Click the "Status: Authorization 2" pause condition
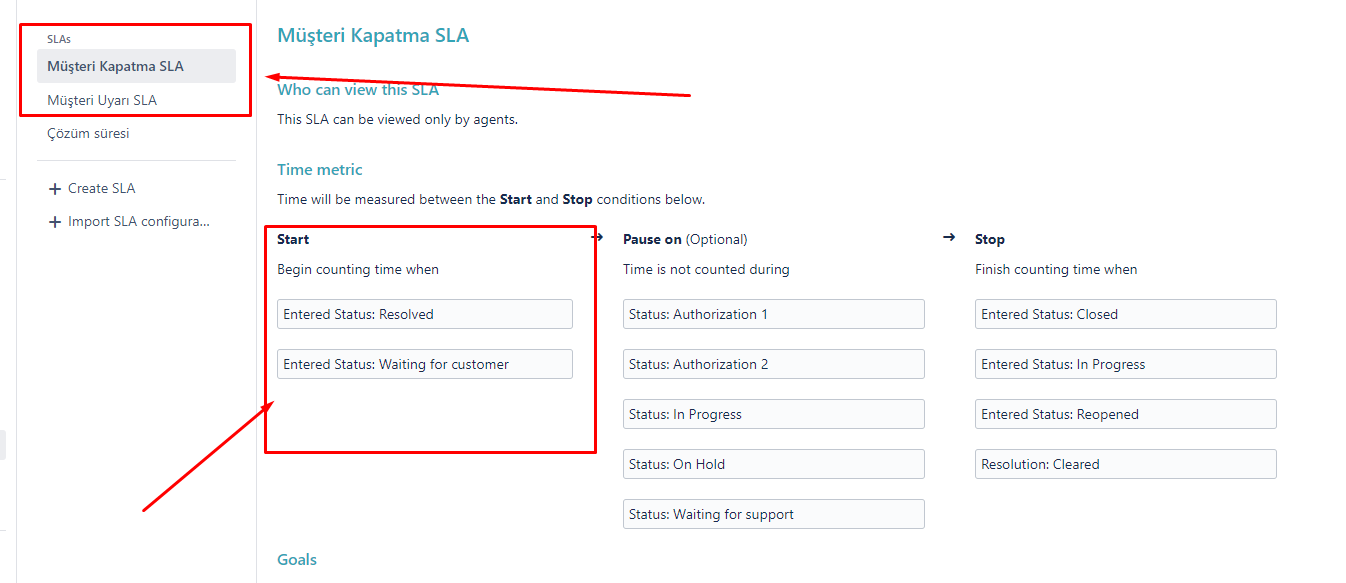This screenshot has height=583, width=1346. (773, 363)
